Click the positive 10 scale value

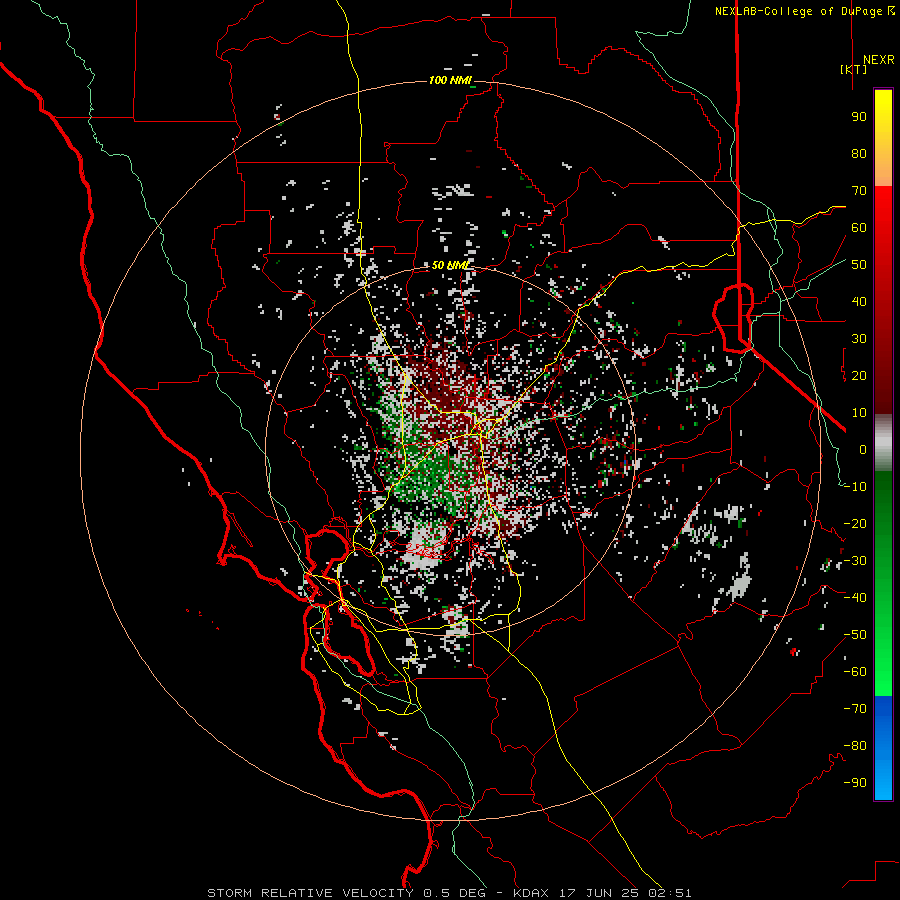click(859, 413)
